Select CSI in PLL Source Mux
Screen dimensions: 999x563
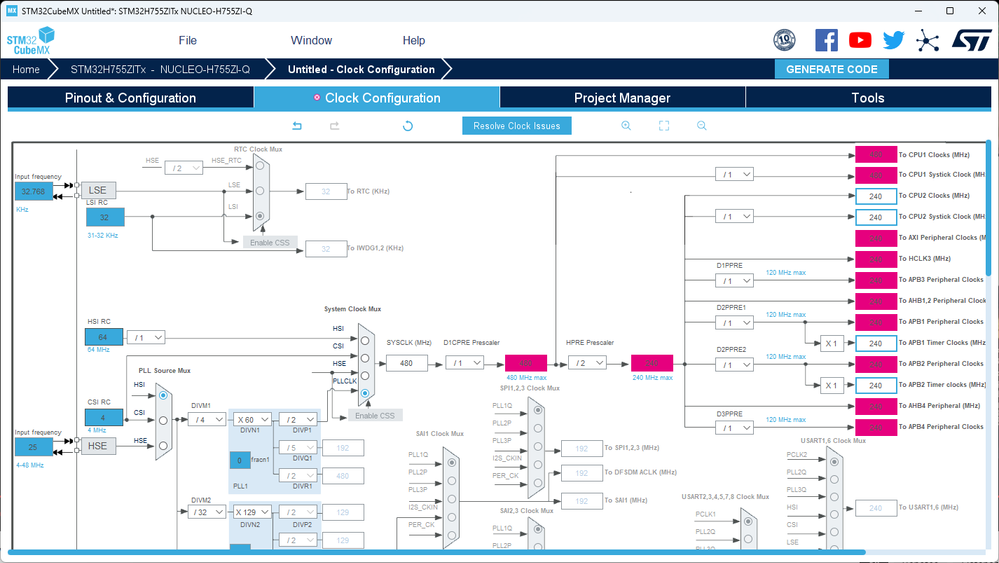163,420
